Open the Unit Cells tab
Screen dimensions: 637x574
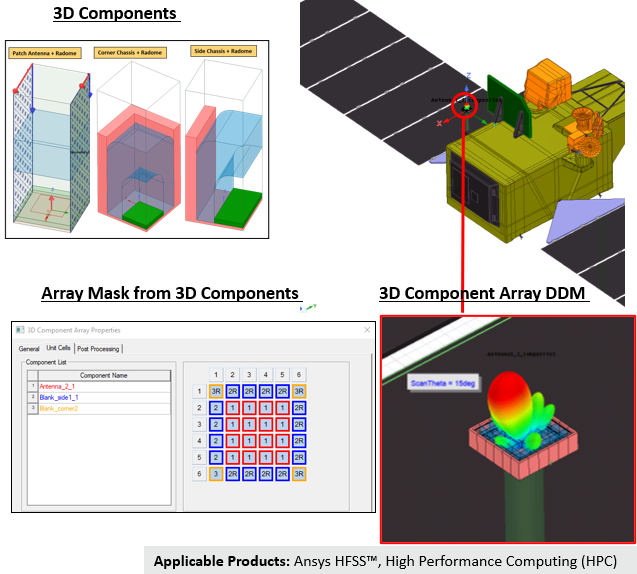click(58, 348)
